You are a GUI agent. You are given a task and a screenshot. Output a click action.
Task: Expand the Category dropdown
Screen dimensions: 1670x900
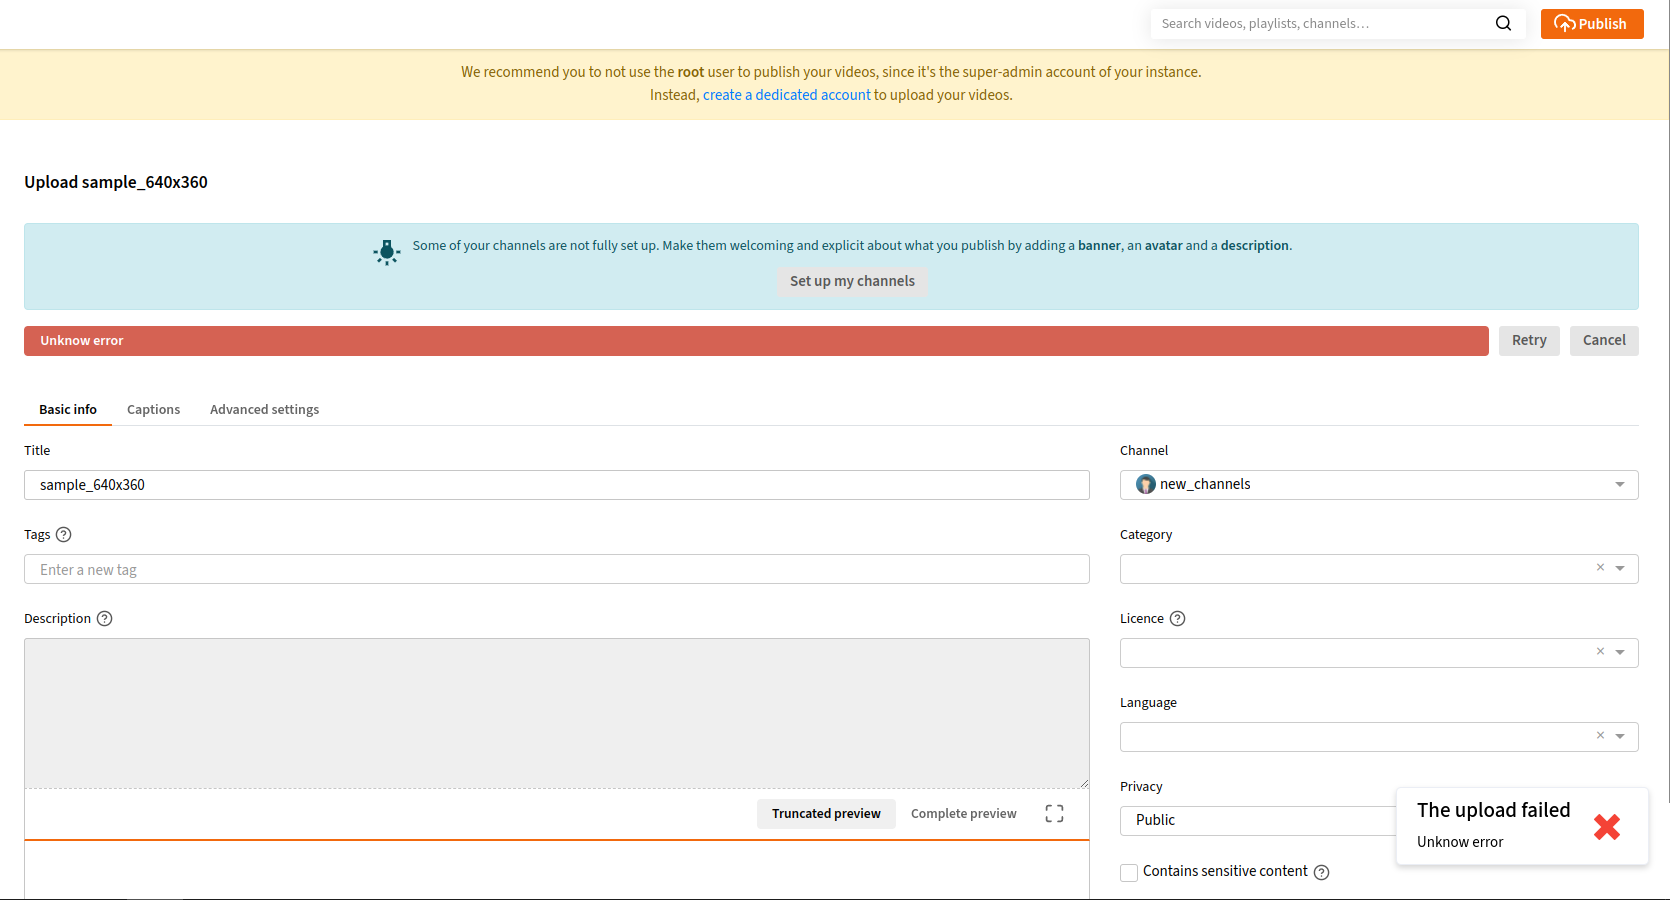(1620, 568)
